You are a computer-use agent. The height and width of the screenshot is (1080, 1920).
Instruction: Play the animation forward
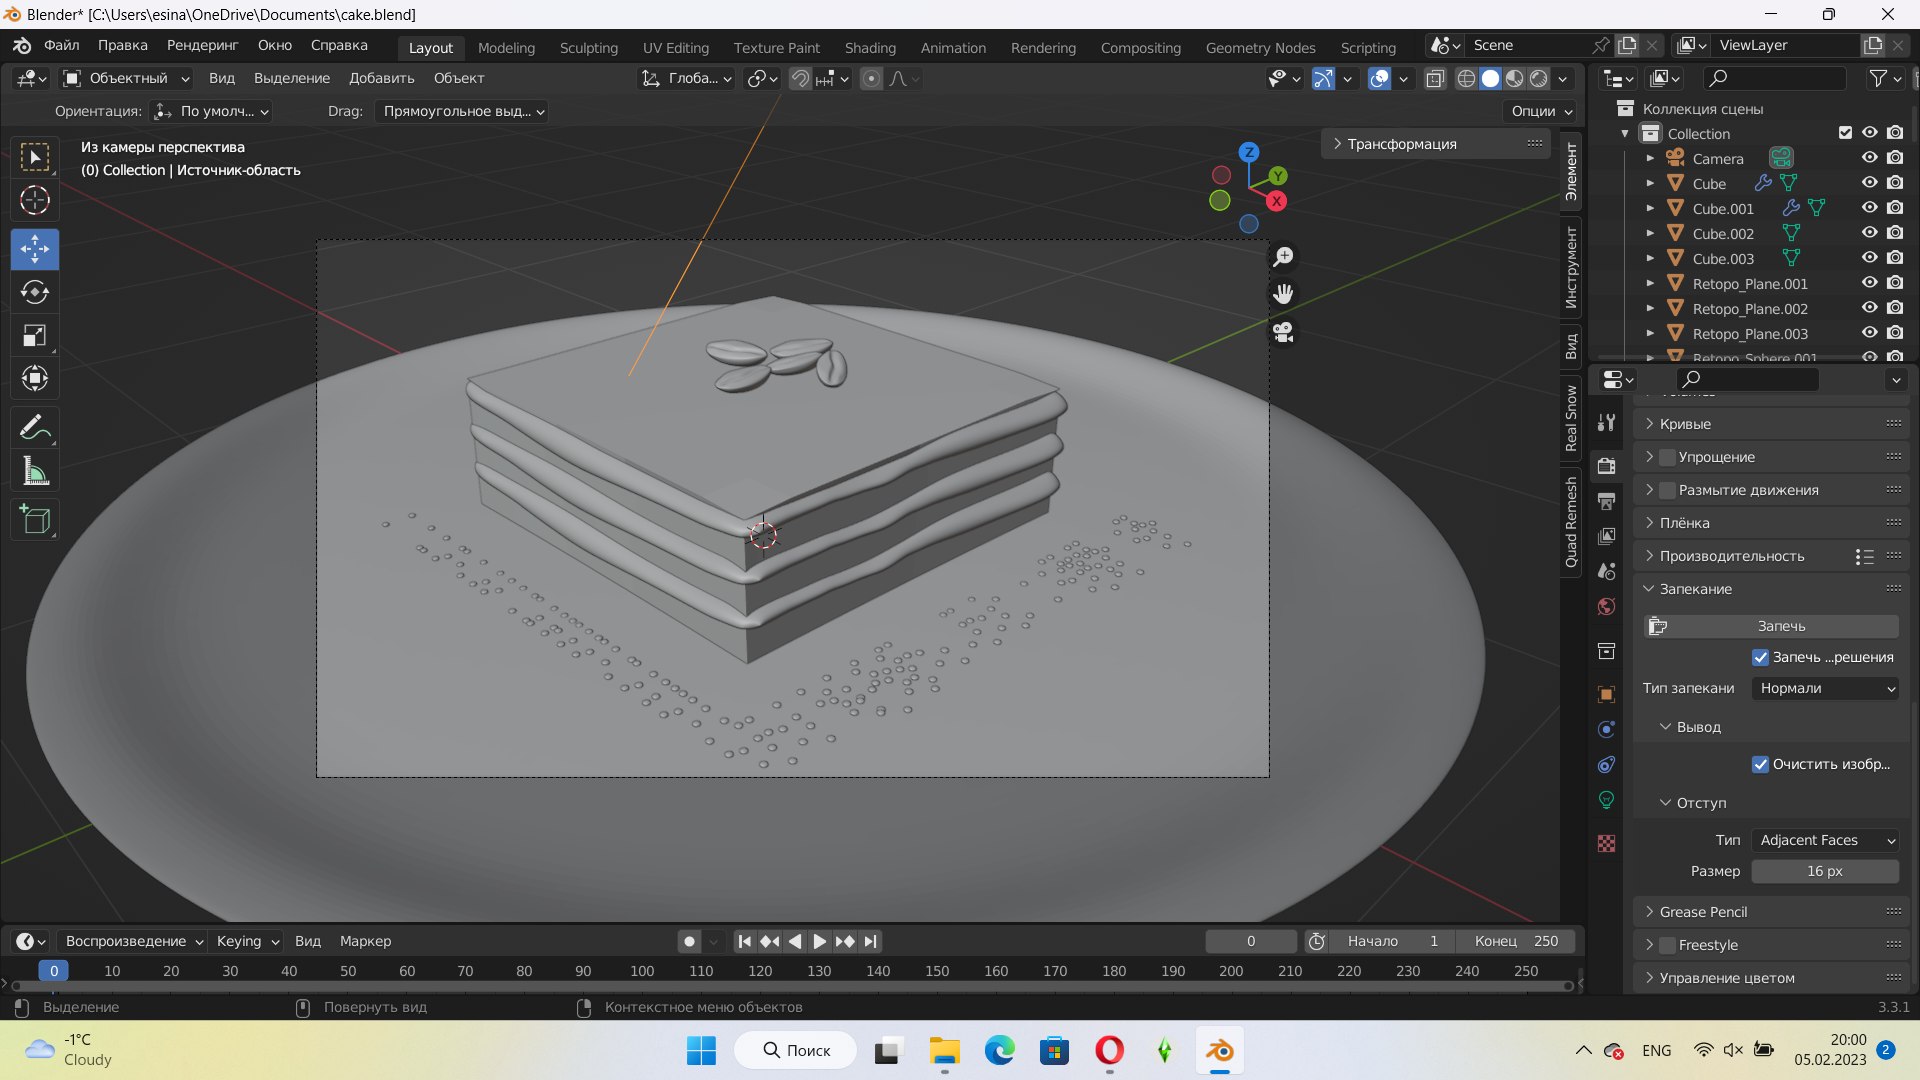[819, 941]
